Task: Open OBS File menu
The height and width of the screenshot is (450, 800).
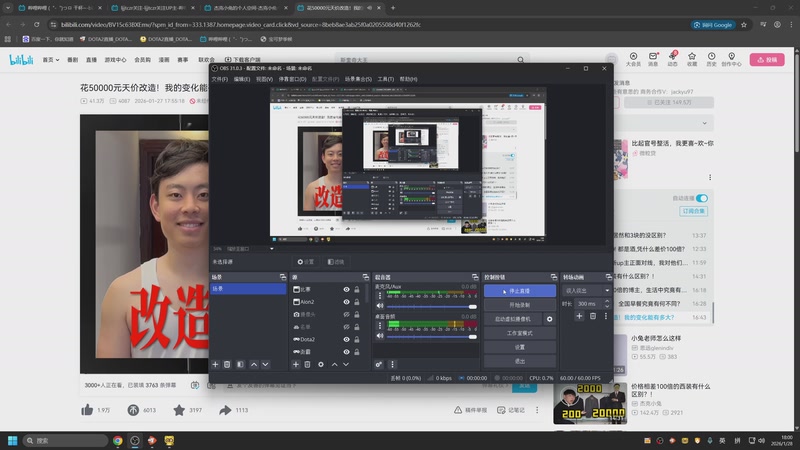Action: tap(220, 79)
